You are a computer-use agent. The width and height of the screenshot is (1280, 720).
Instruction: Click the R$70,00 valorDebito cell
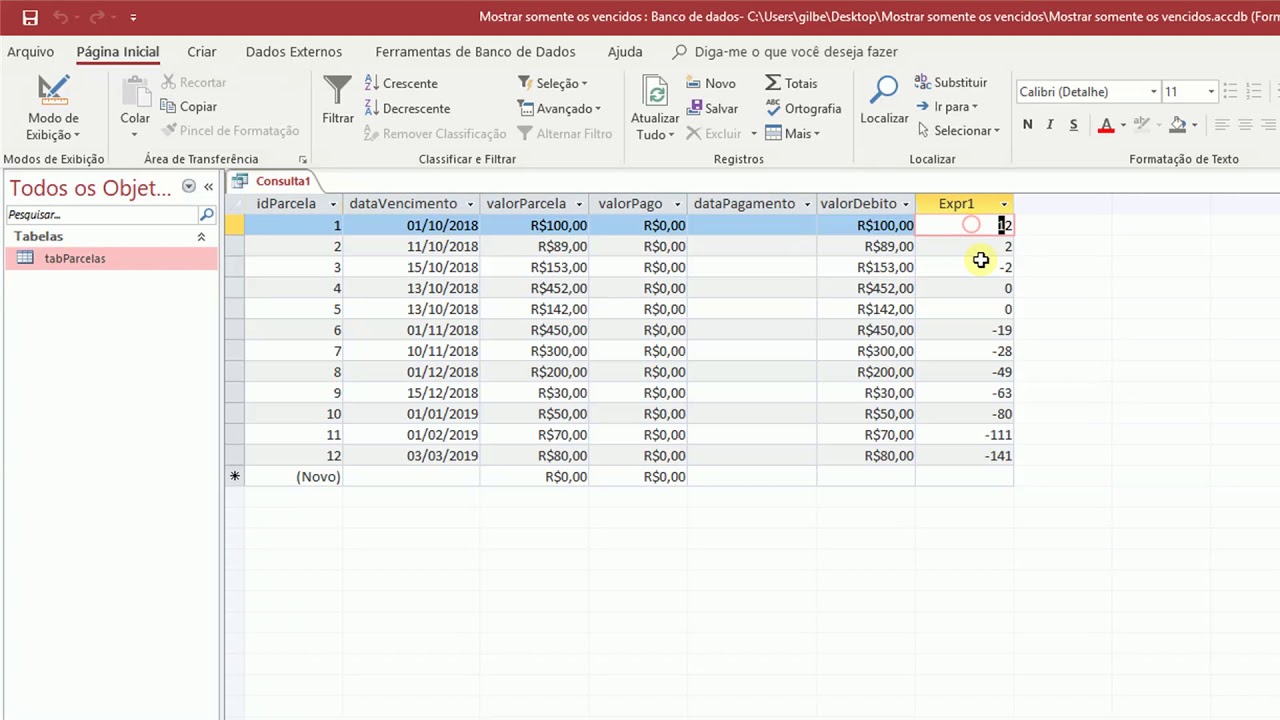coord(866,435)
